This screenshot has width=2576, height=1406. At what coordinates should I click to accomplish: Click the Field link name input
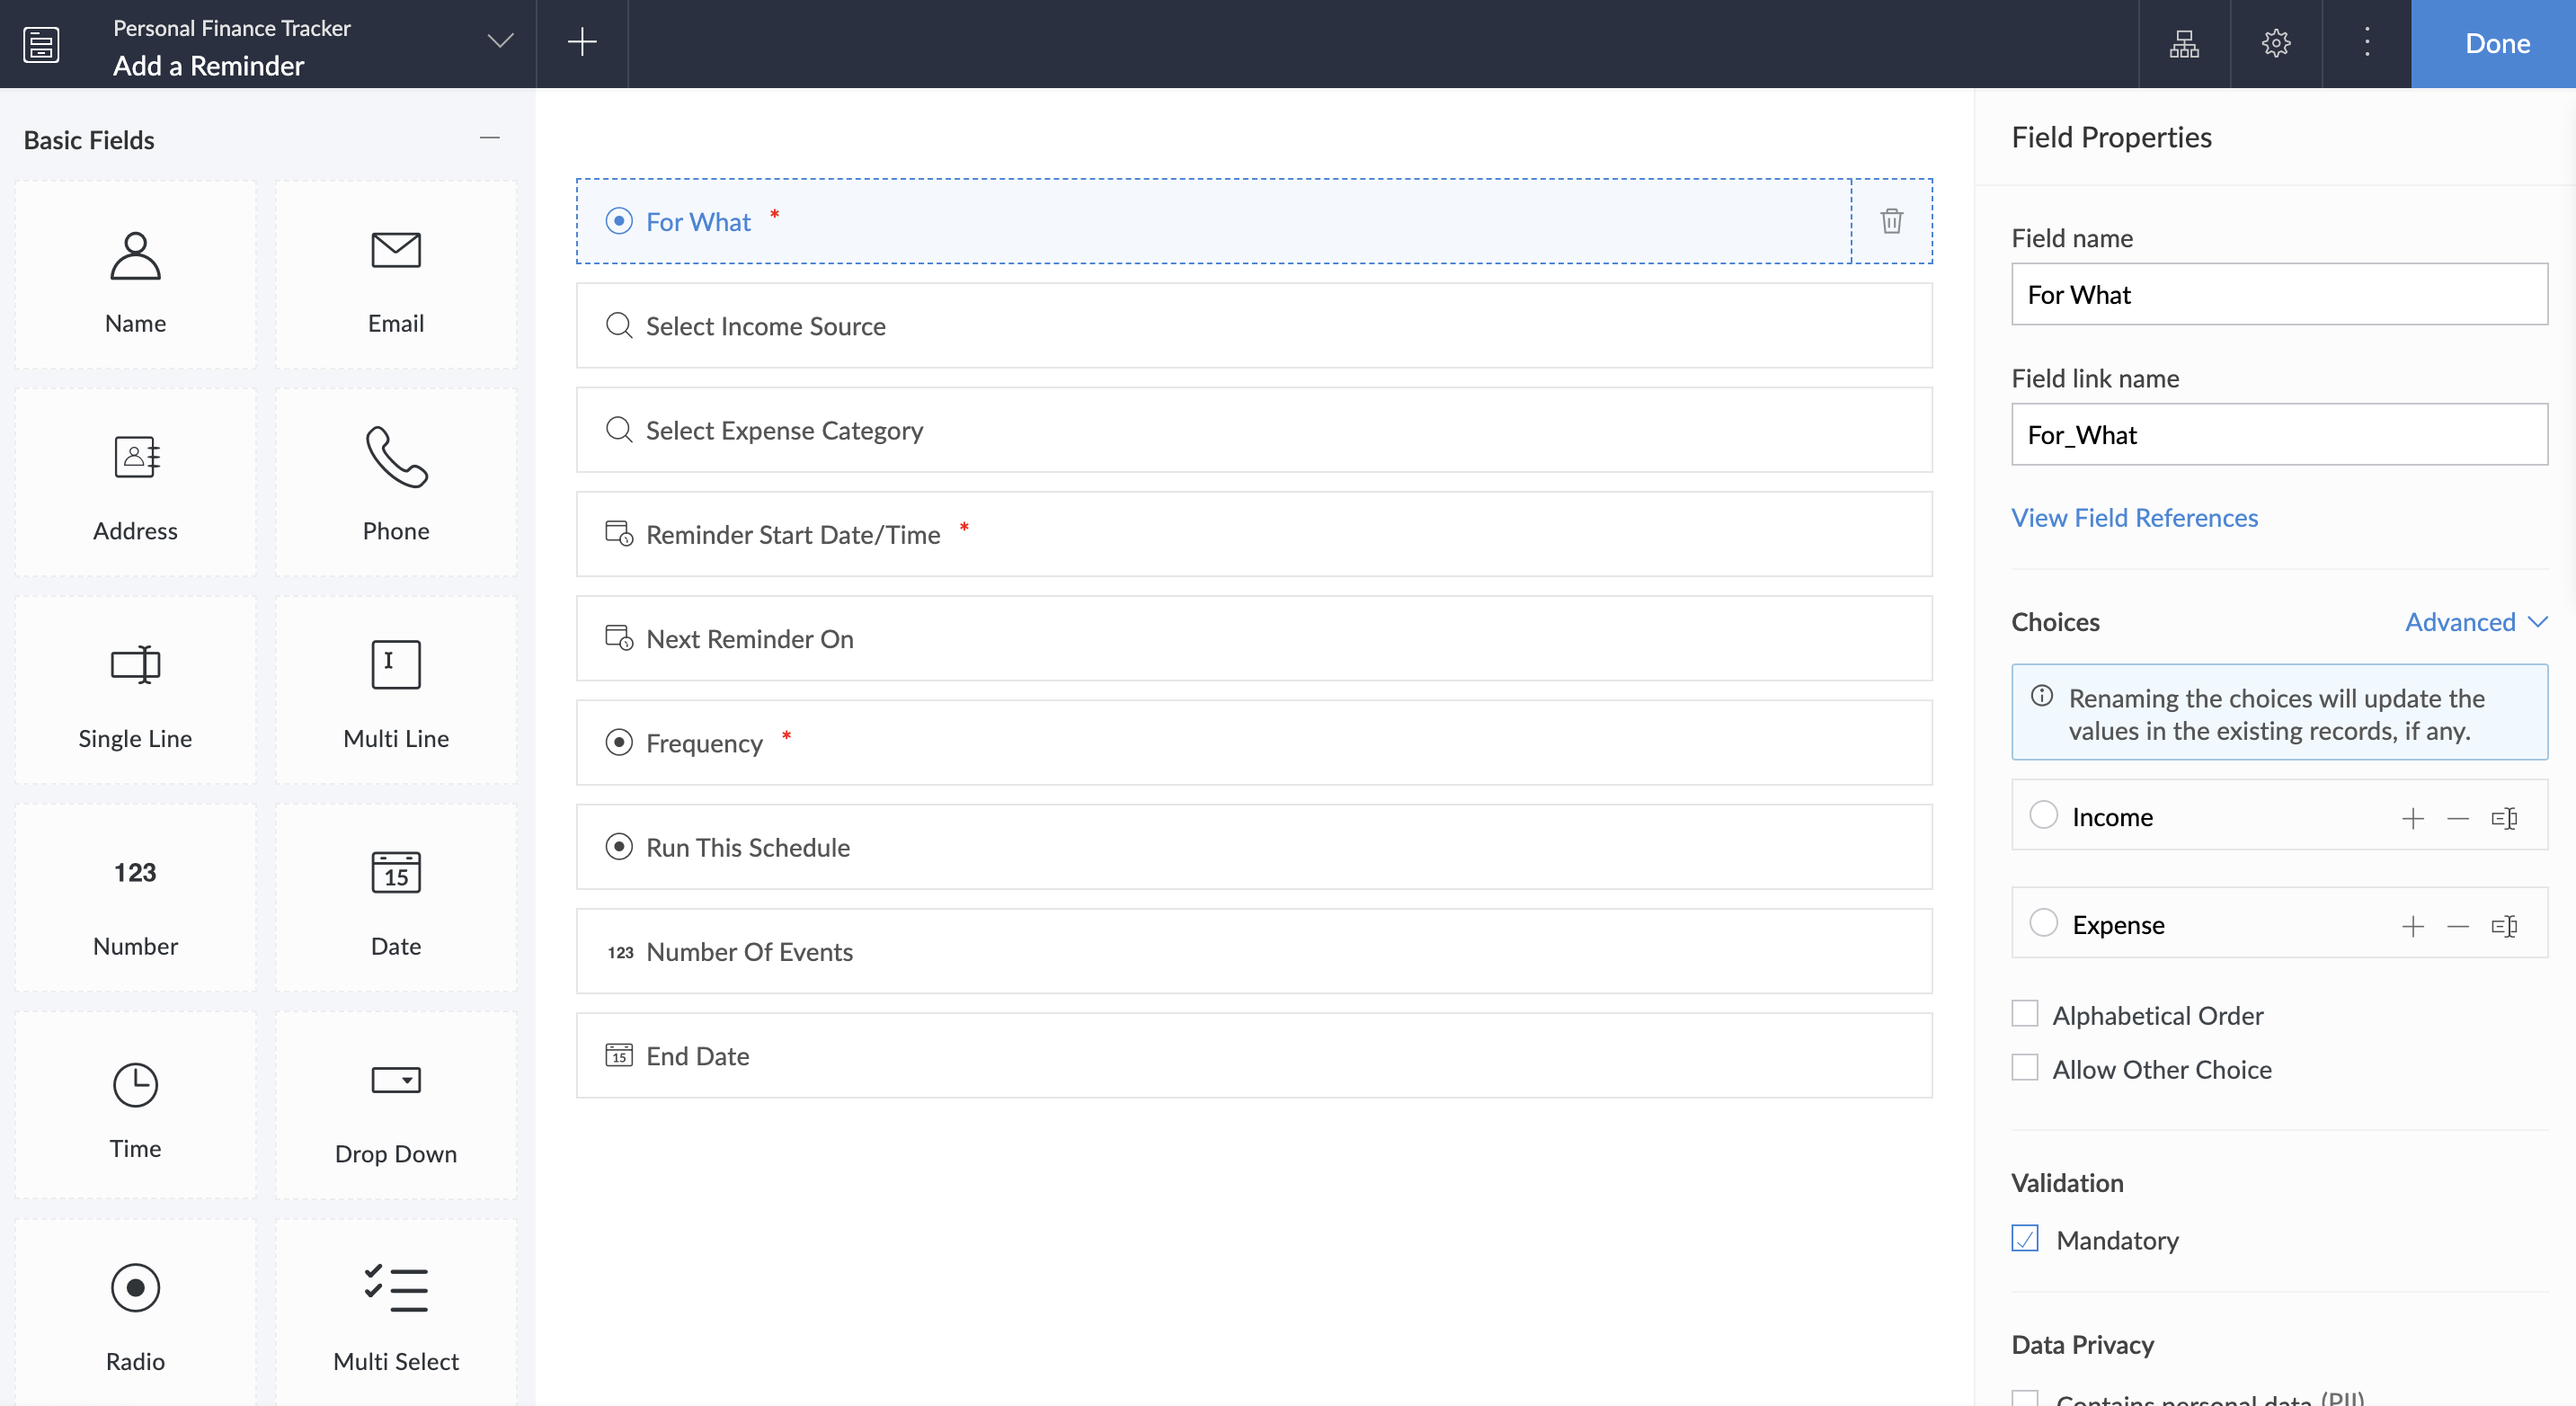2278,434
